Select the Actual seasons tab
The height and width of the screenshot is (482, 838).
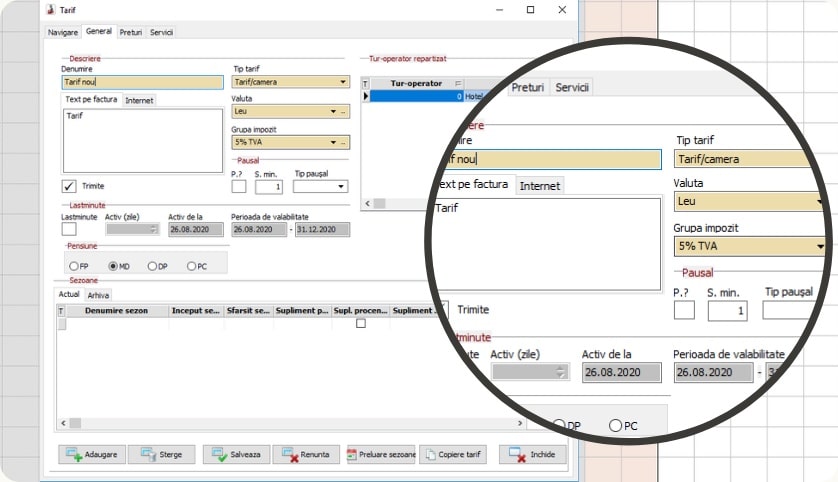(x=69, y=294)
